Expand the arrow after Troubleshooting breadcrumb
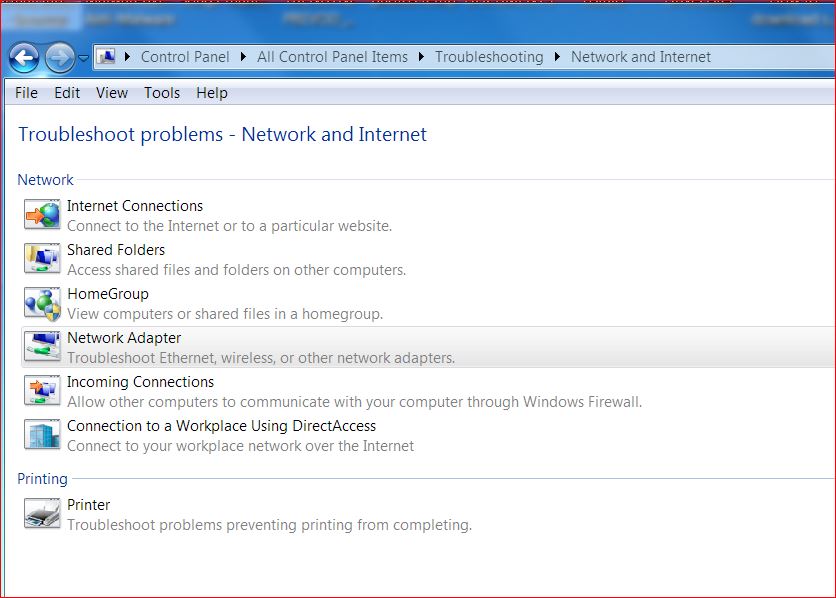The height and width of the screenshot is (598, 836). click(x=557, y=57)
